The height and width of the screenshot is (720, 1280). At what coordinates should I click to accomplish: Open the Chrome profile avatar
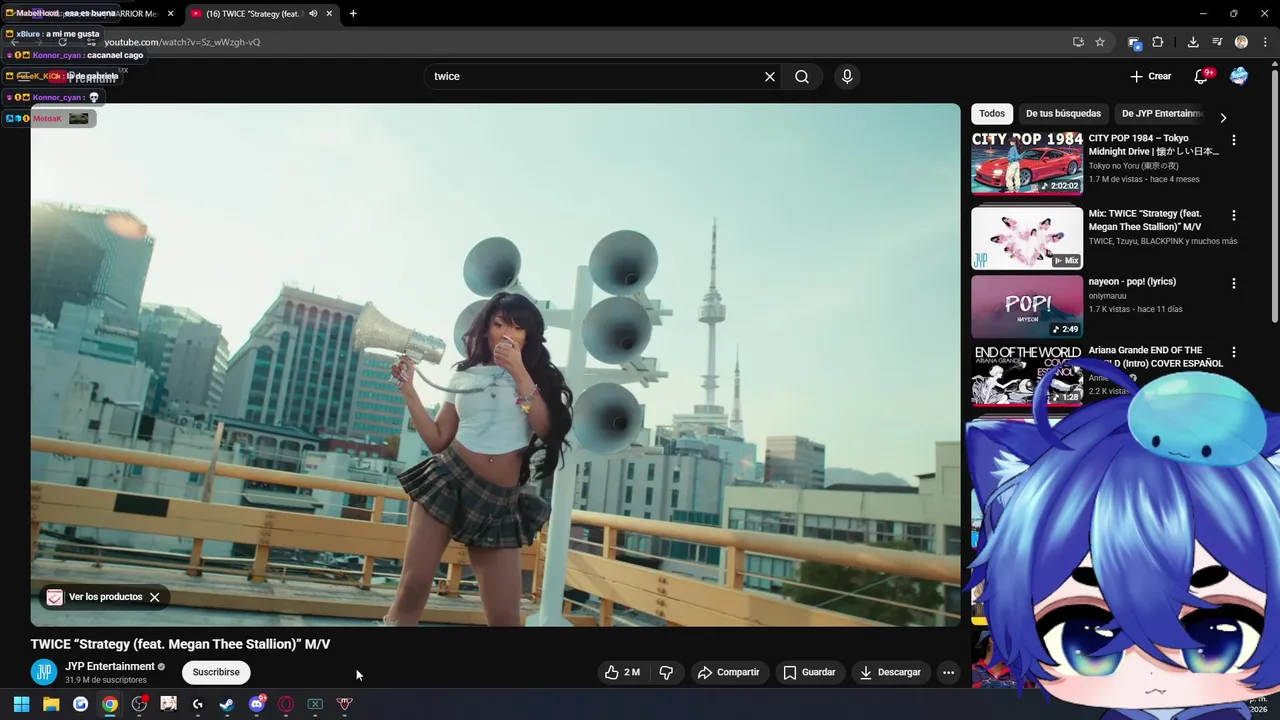1241,42
